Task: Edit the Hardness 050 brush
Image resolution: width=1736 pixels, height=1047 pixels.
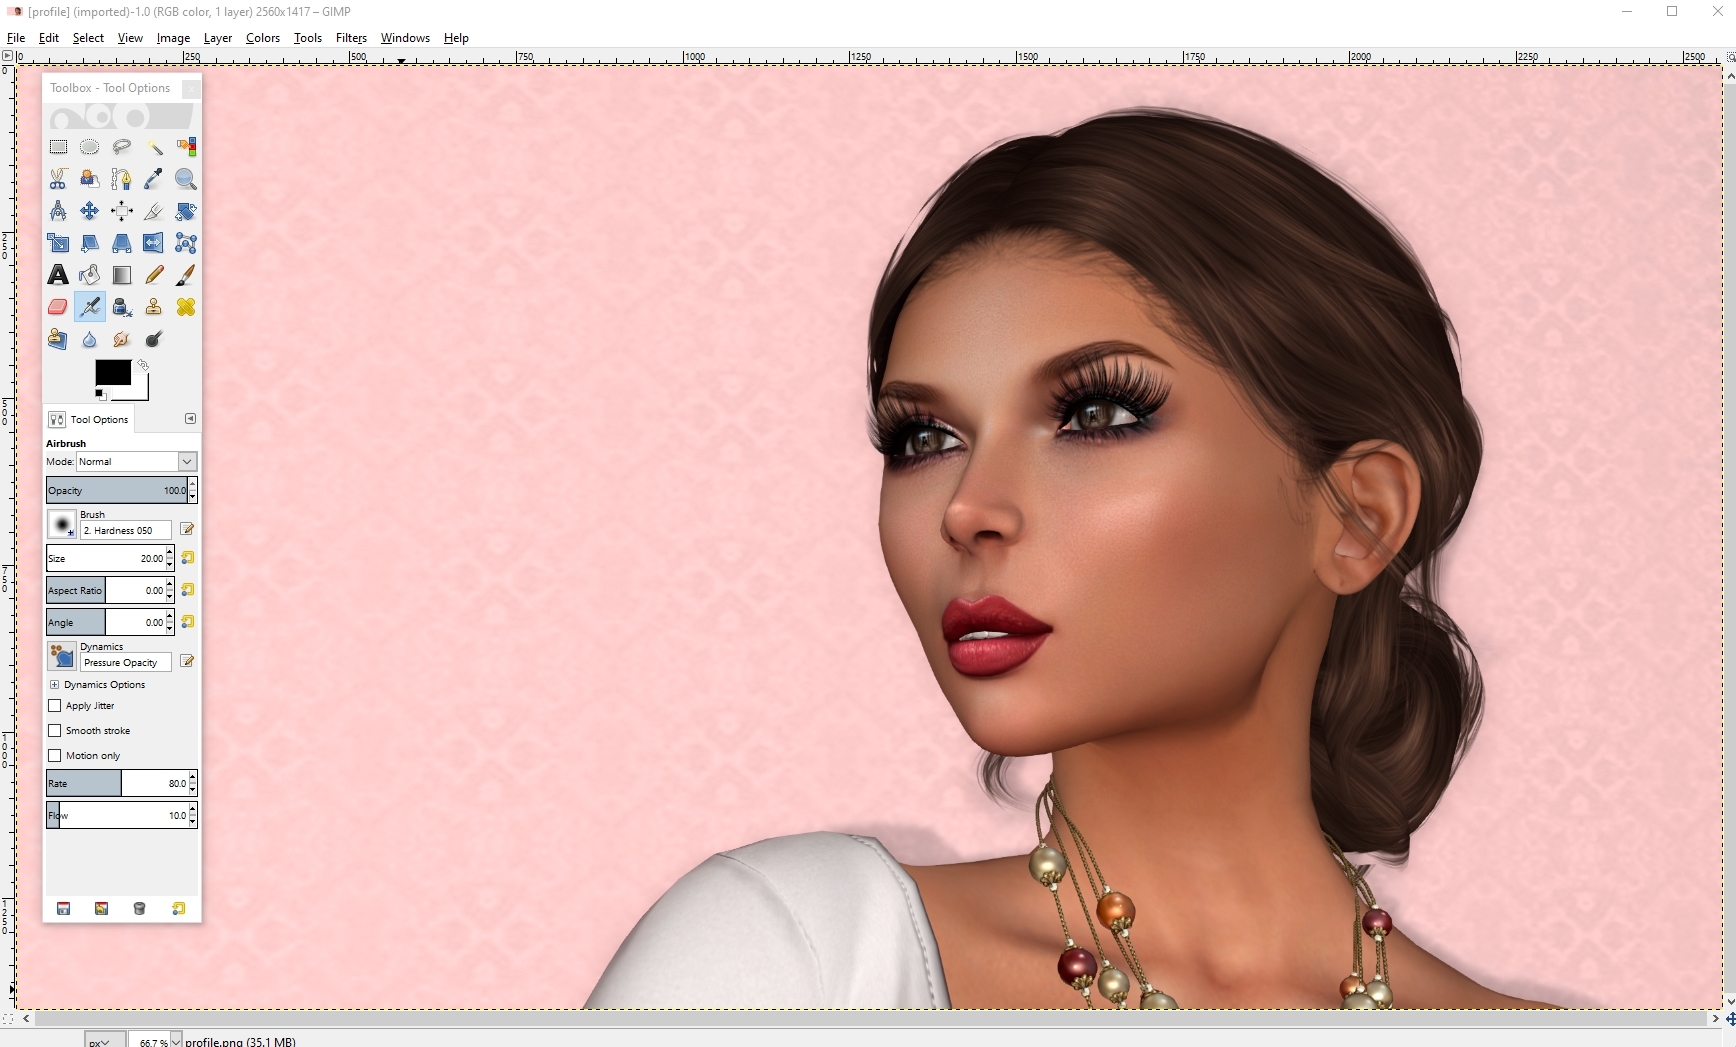Action: 187,529
